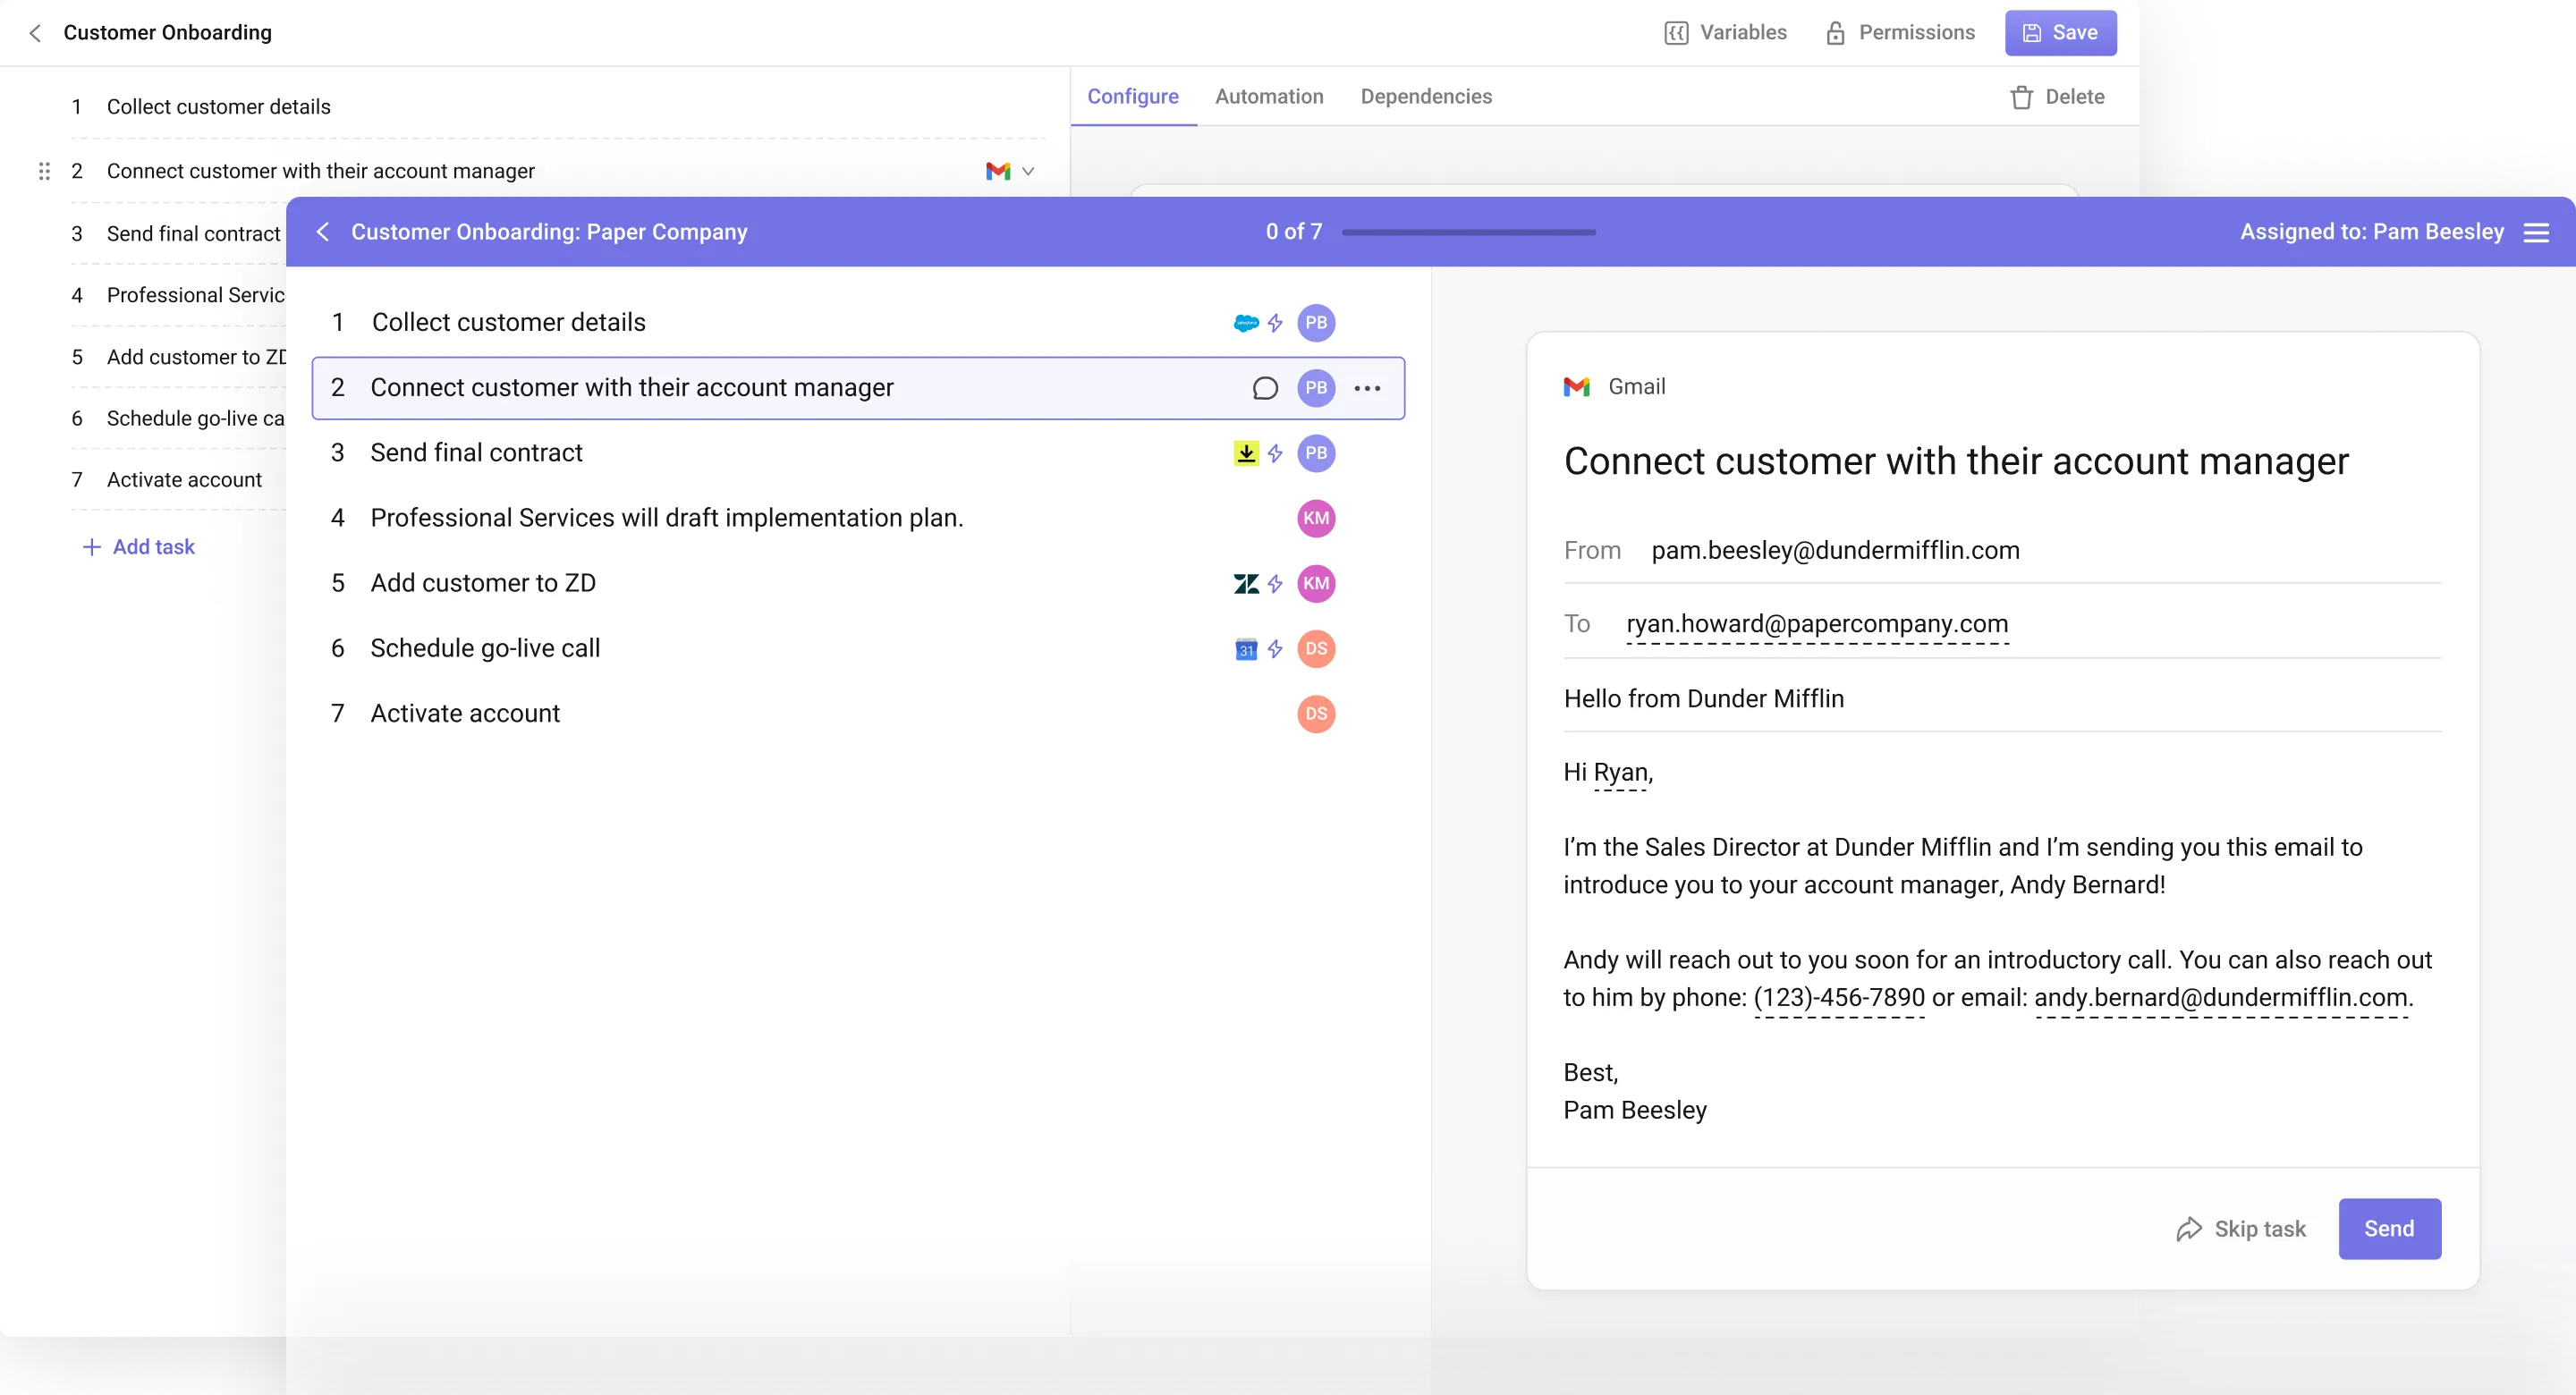Click drag handle on task 2 row
The image size is (2576, 1395).
[x=44, y=171]
